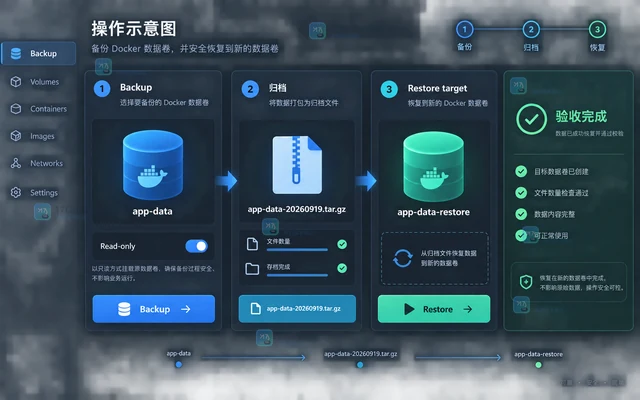Click the play icon on Restore button
This screenshot has height=400, width=640.
click(x=409, y=309)
